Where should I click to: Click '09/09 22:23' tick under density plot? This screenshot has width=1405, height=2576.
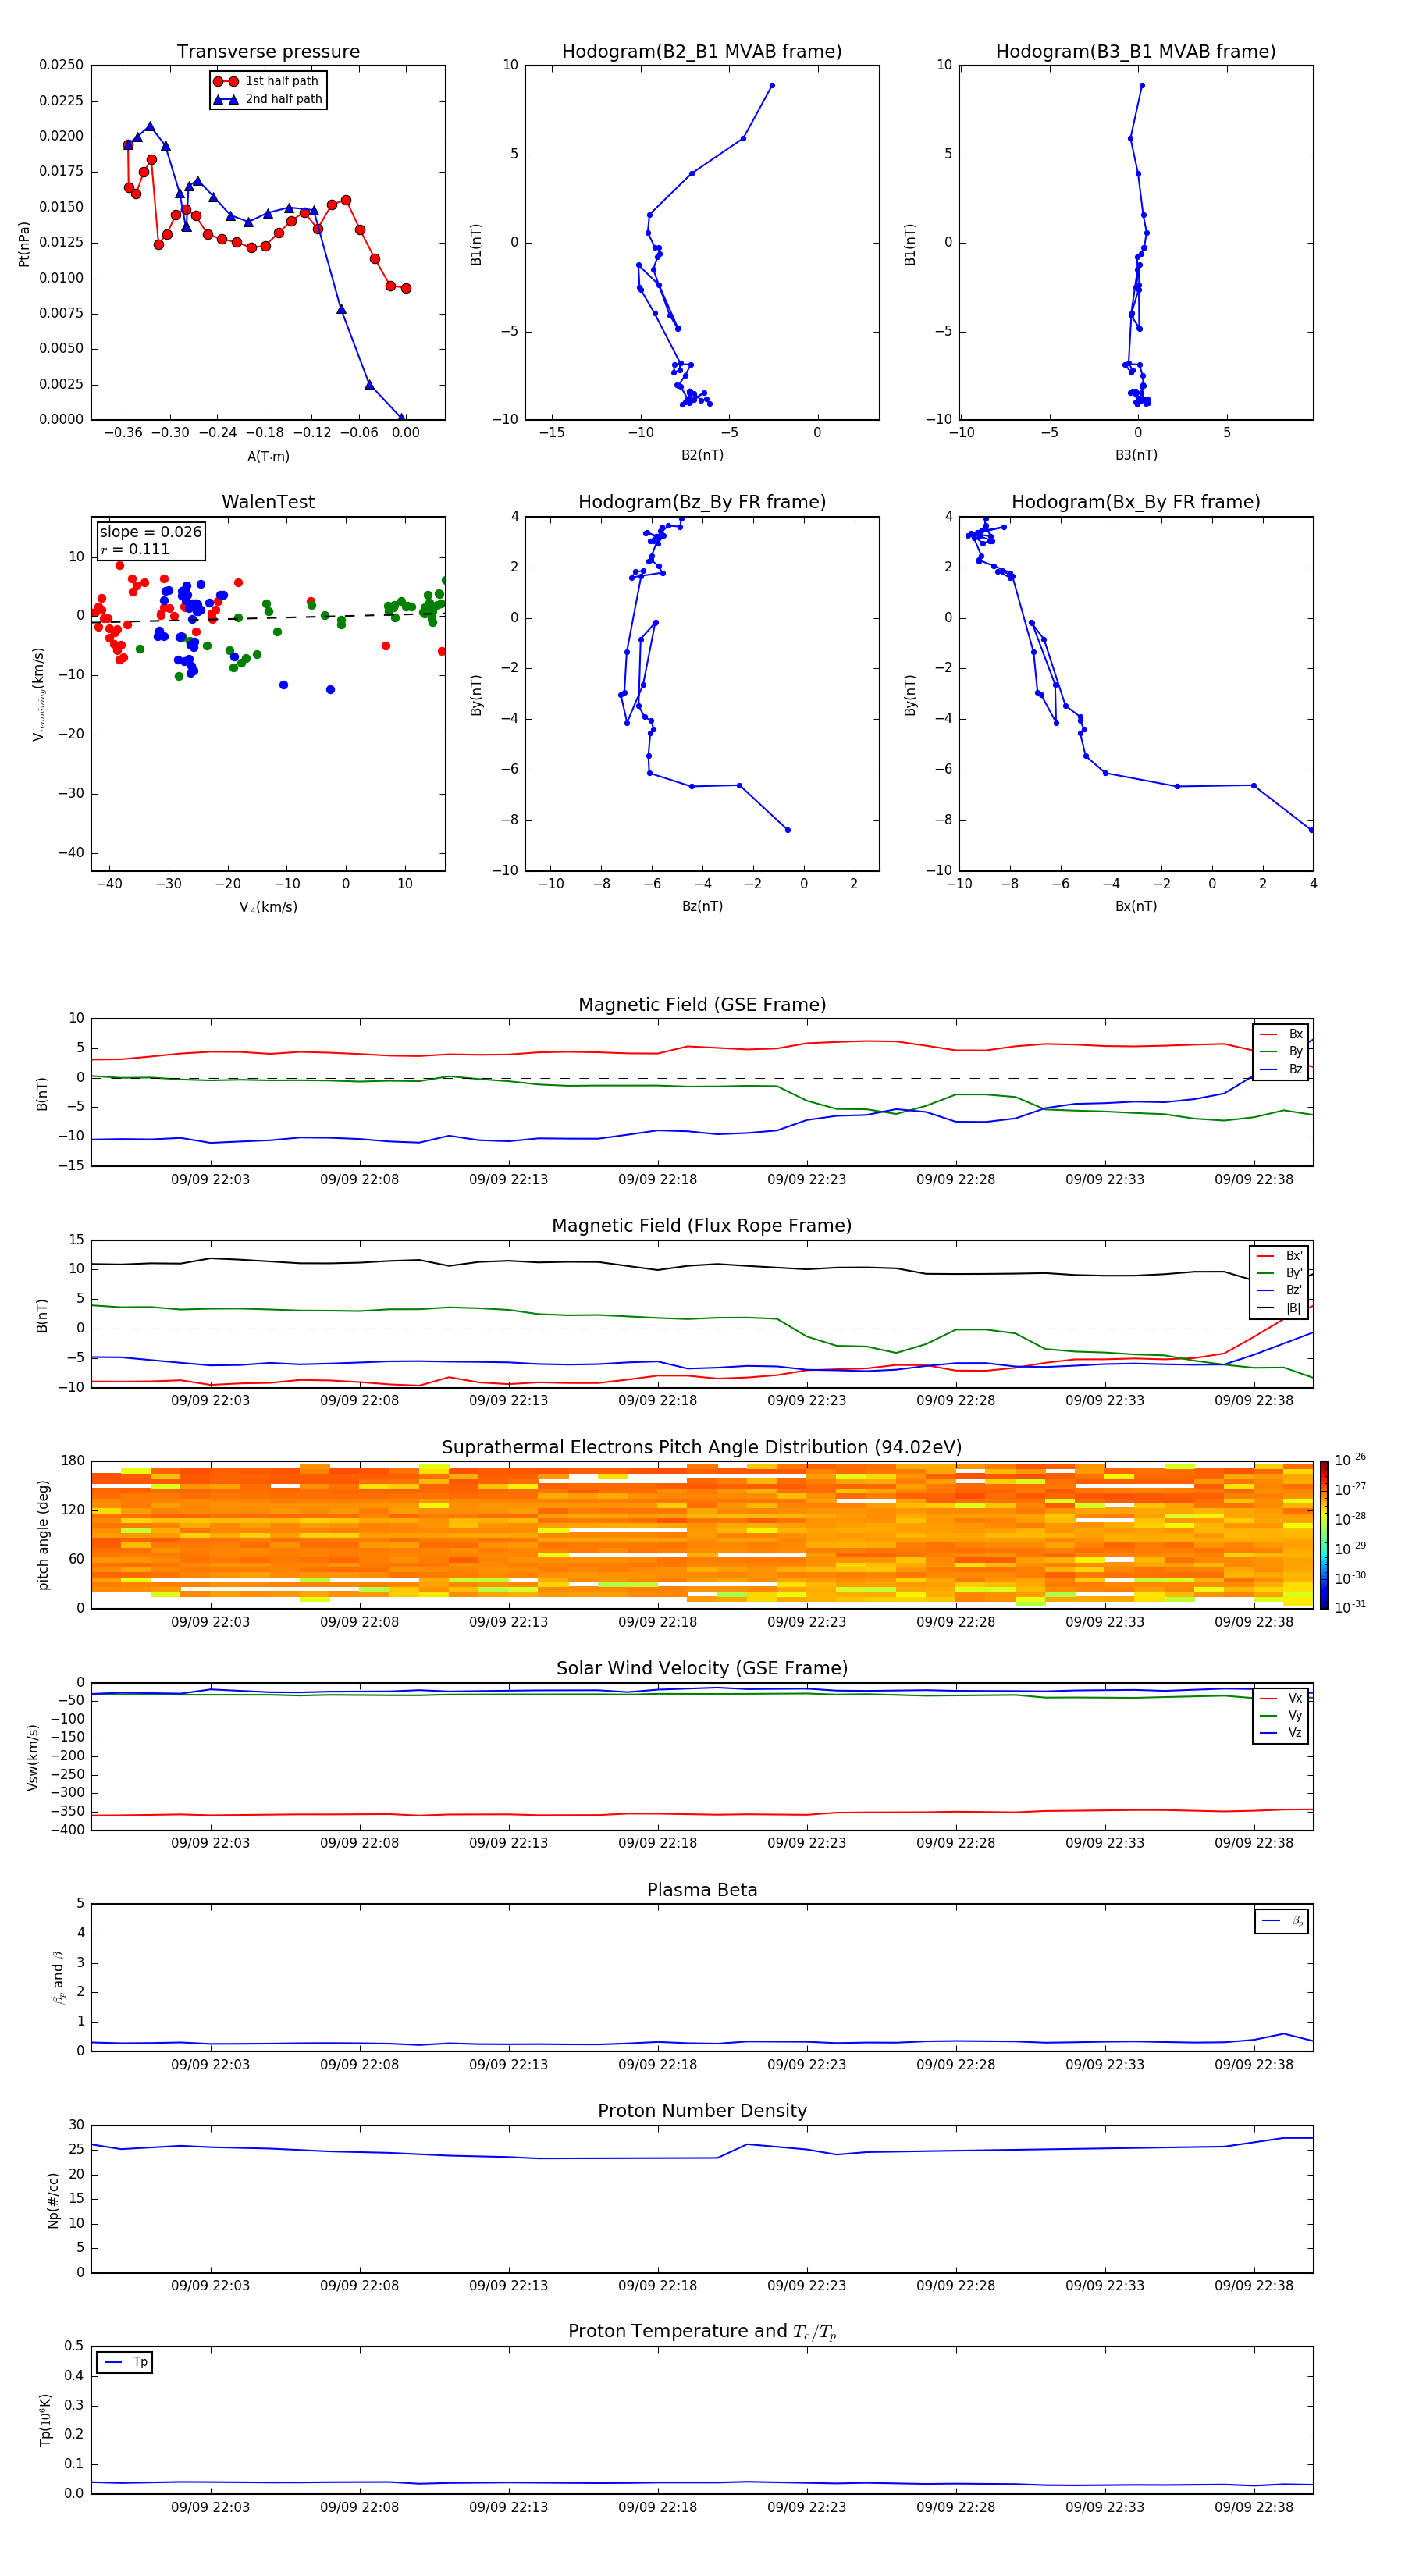[x=807, y=2285]
